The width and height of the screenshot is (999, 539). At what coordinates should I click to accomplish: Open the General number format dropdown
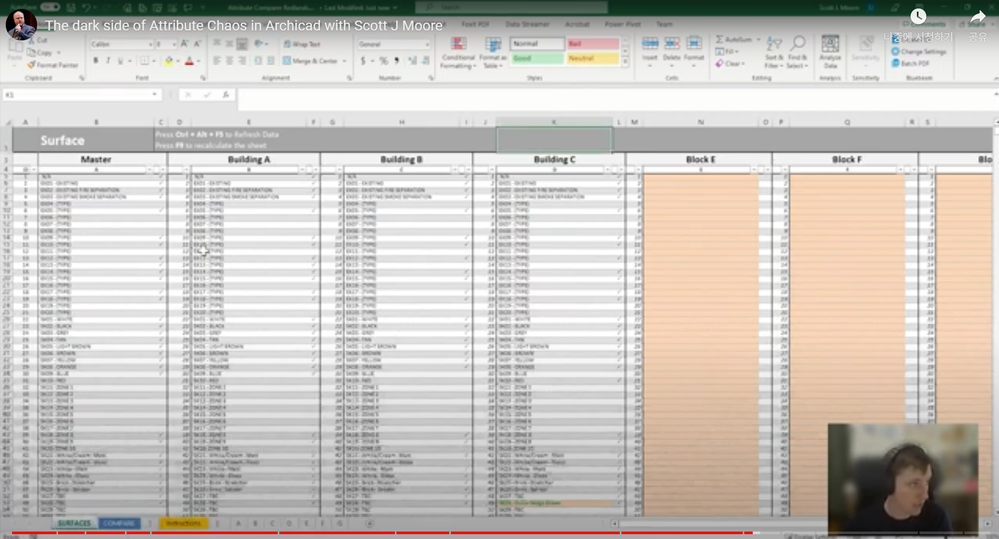pyautogui.click(x=427, y=45)
